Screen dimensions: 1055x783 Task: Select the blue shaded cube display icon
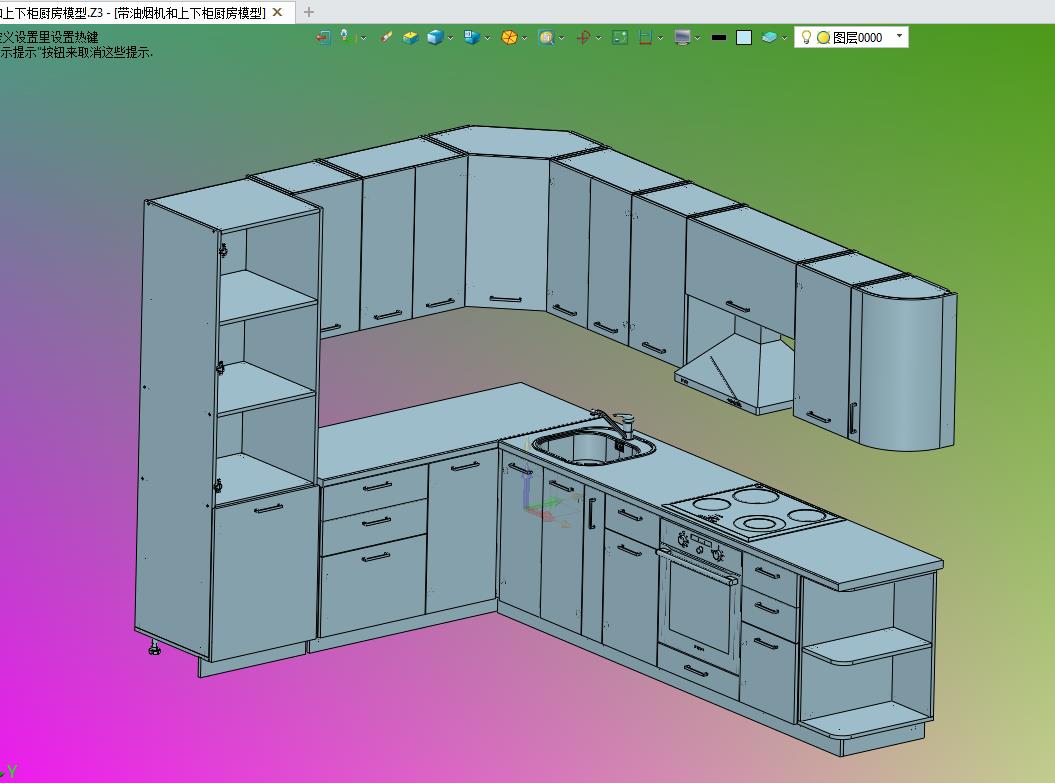[435, 37]
